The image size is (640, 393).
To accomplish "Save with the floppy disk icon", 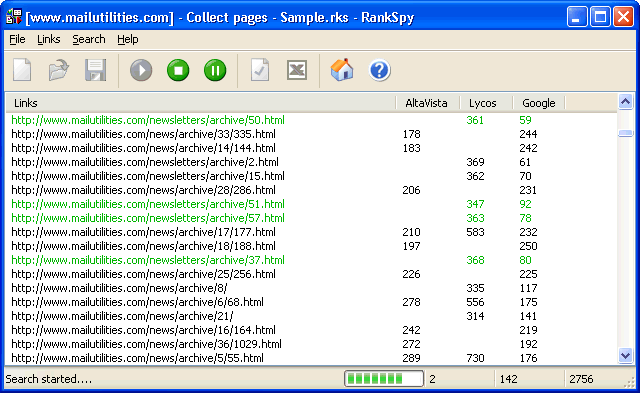I will tap(96, 70).
